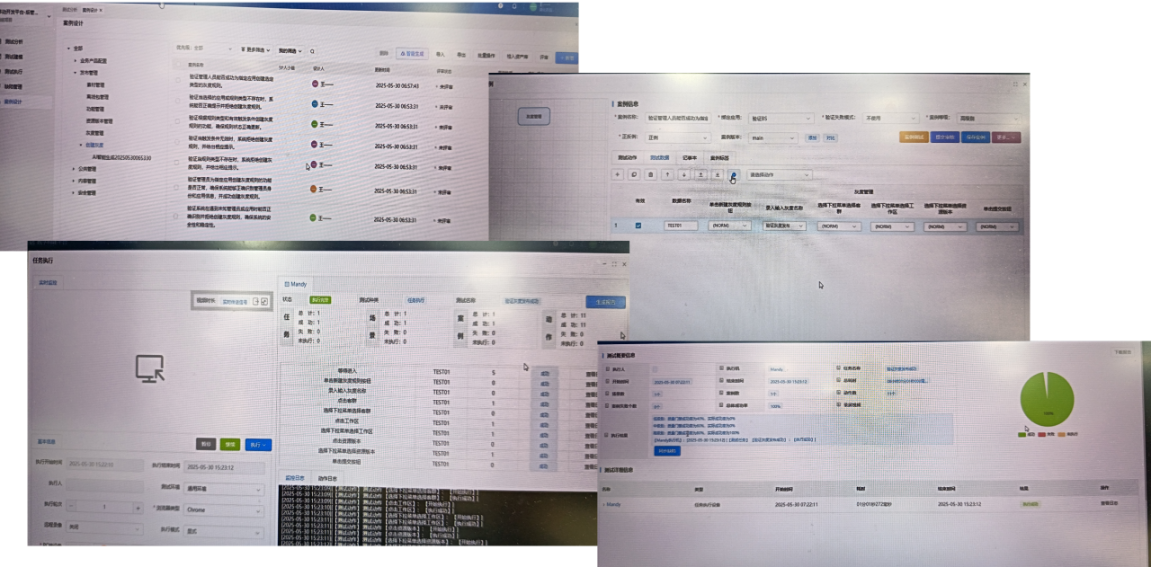The height and width of the screenshot is (567, 1151).
Task: Click the green pie chart in the test summary
Action: (x=1047, y=400)
